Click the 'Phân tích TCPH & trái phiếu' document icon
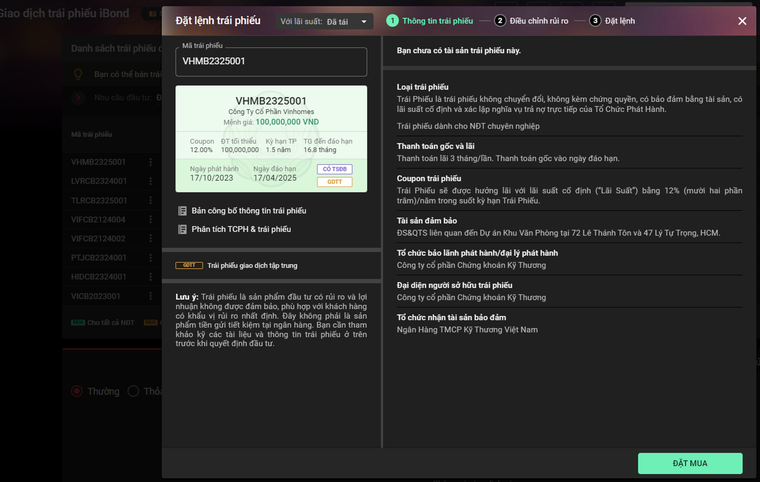The image size is (760, 482). (x=181, y=229)
